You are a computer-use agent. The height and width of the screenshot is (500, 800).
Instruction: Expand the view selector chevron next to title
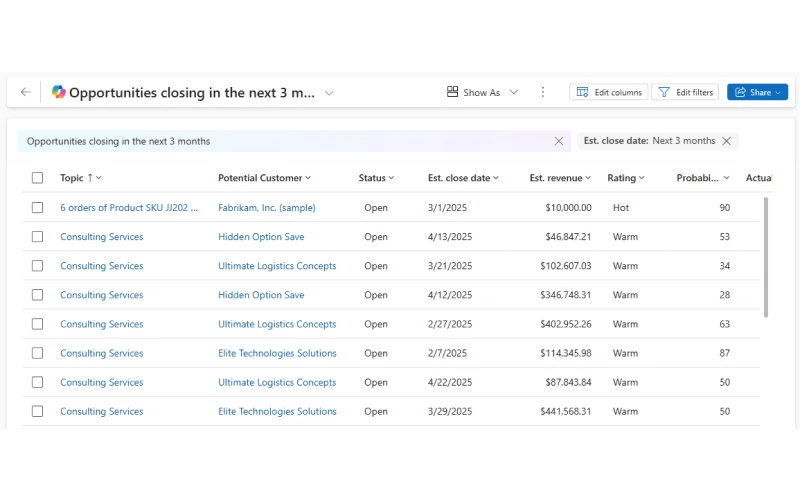pyautogui.click(x=329, y=93)
